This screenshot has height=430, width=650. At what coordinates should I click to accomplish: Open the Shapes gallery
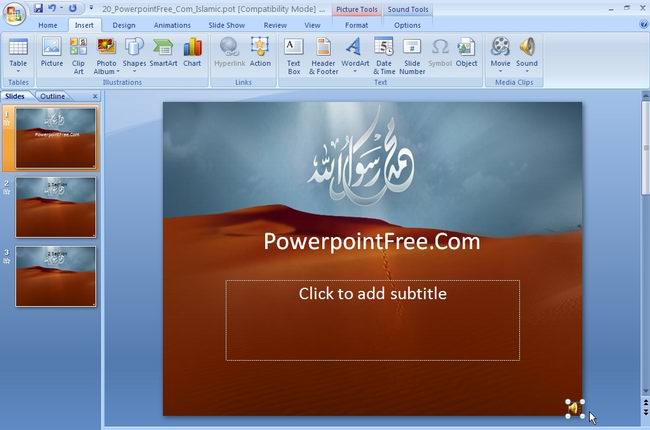134,55
